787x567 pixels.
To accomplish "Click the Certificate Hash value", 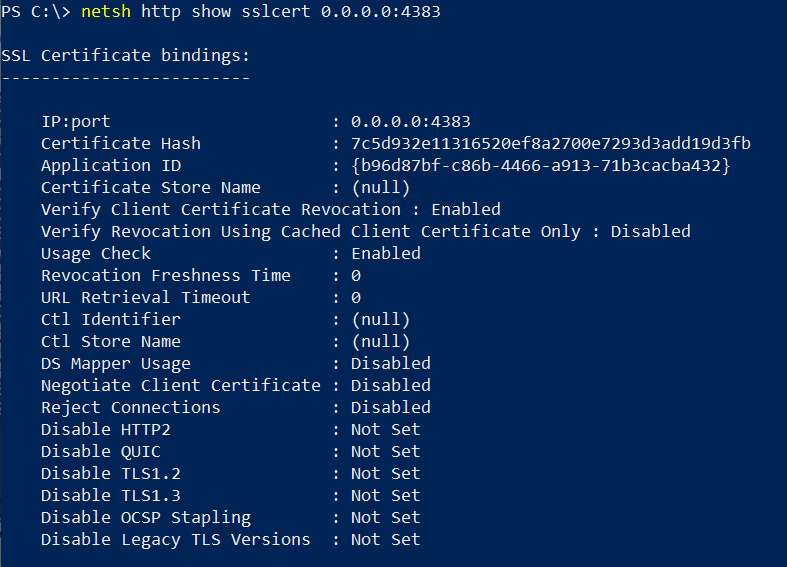I will [x=551, y=144].
